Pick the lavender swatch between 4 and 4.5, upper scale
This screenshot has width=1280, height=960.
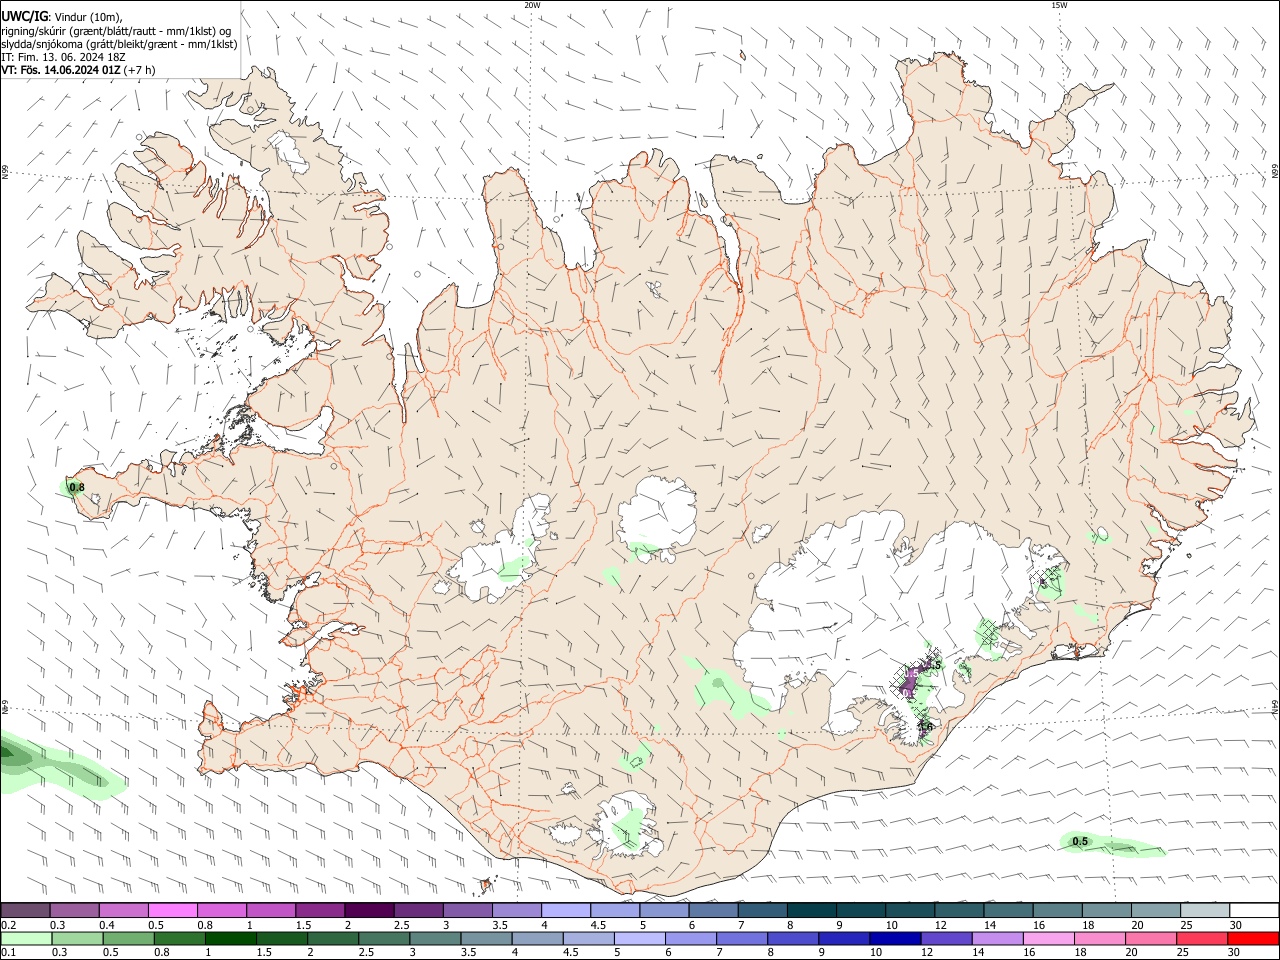coord(564,910)
